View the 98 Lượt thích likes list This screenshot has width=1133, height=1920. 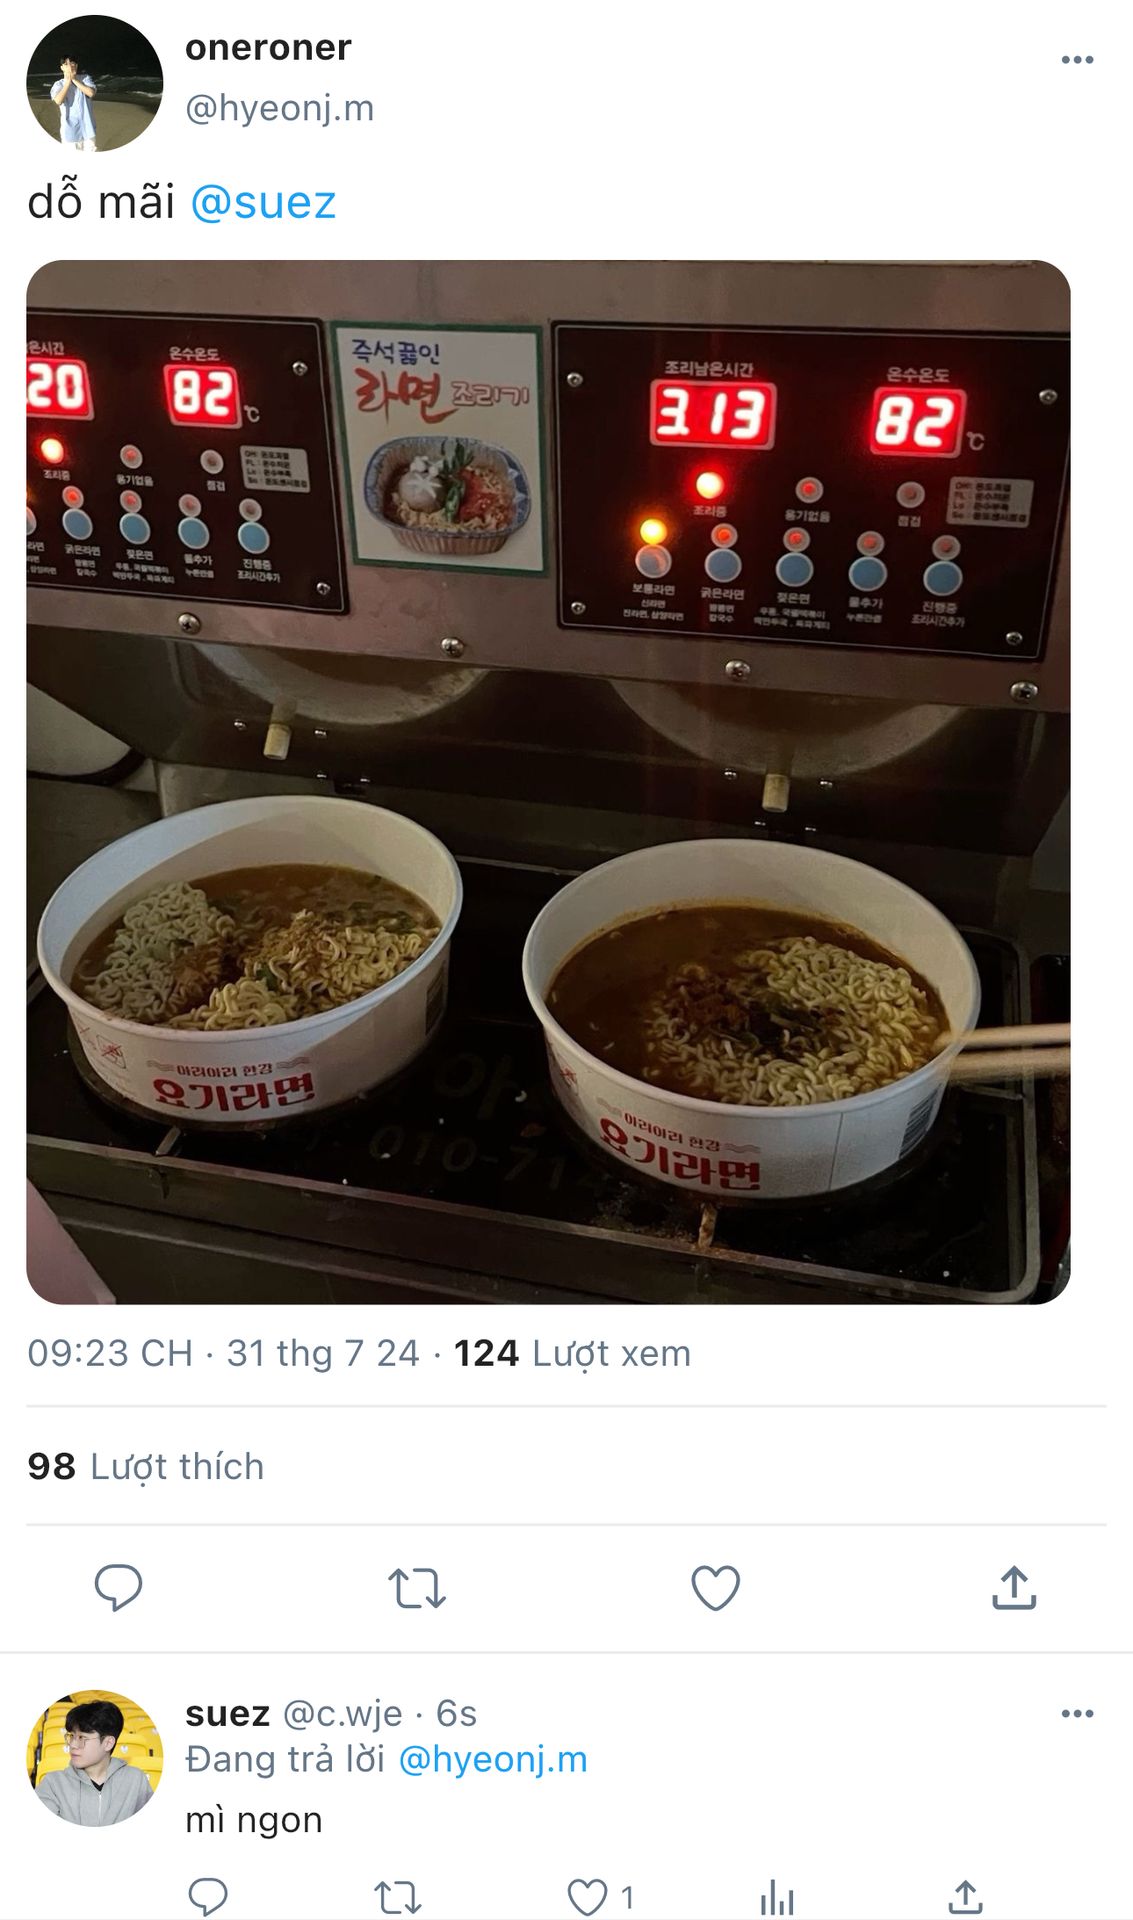pyautogui.click(x=146, y=1466)
